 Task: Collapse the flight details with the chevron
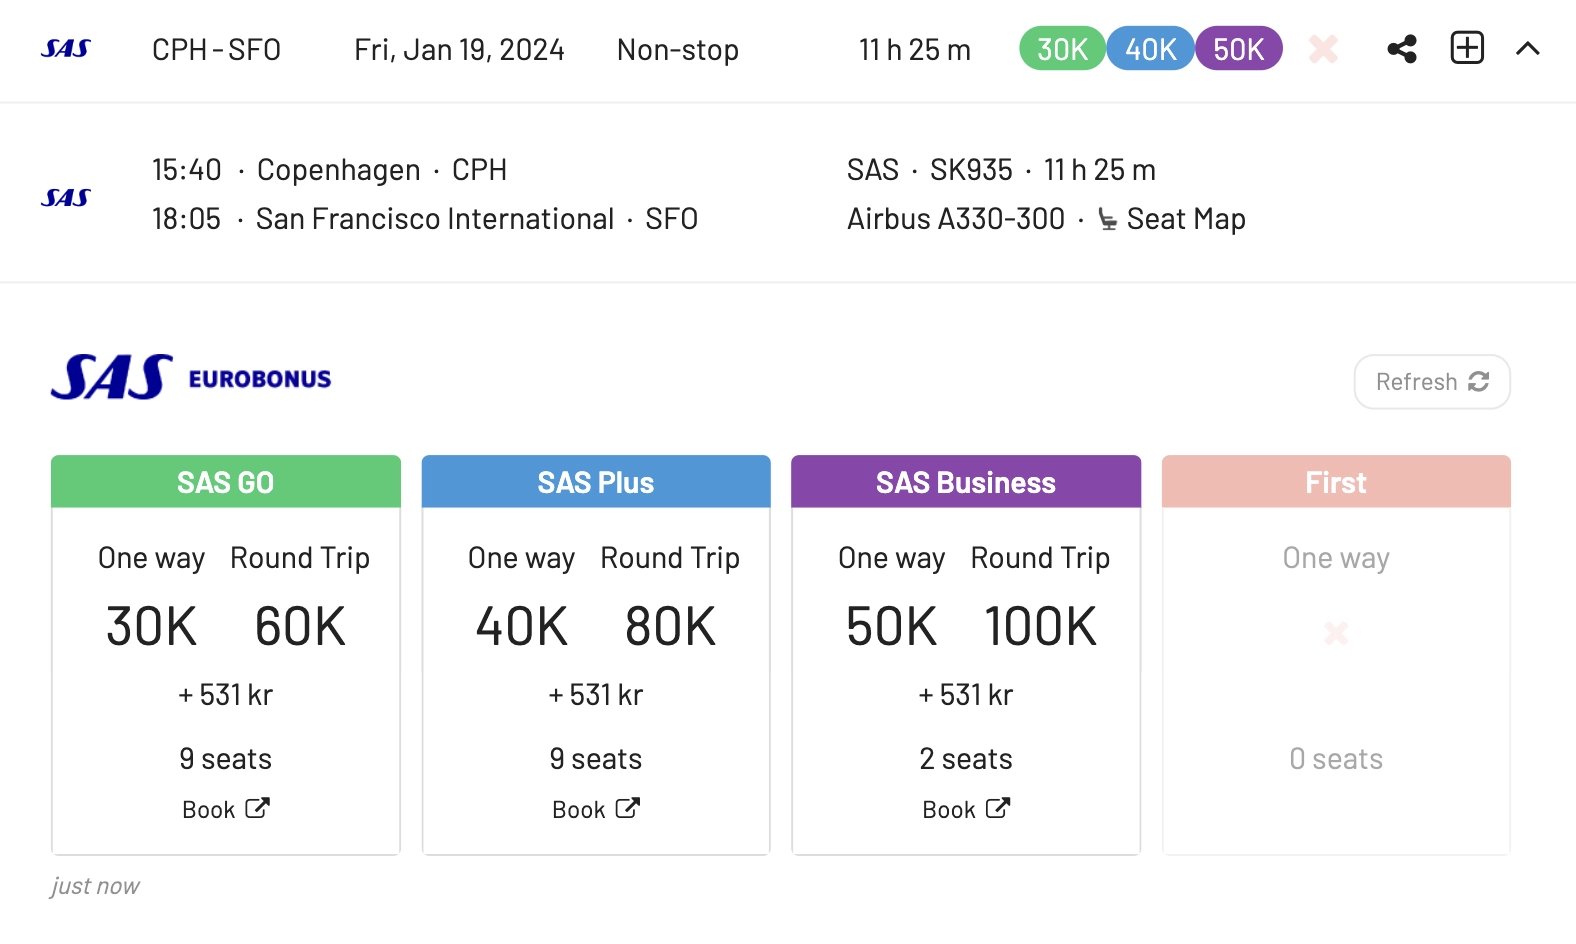pyautogui.click(x=1528, y=49)
